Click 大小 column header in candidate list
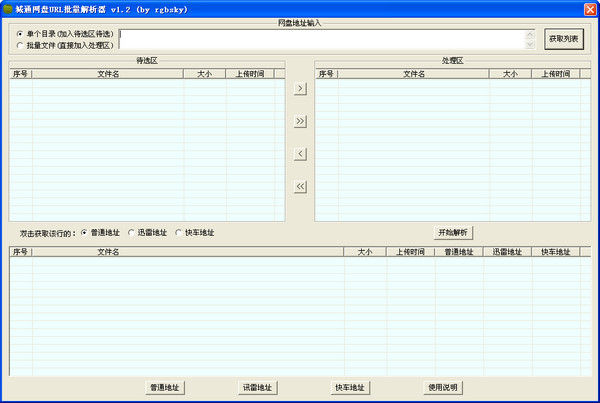Image resolution: width=600 pixels, height=403 pixels. 205,74
